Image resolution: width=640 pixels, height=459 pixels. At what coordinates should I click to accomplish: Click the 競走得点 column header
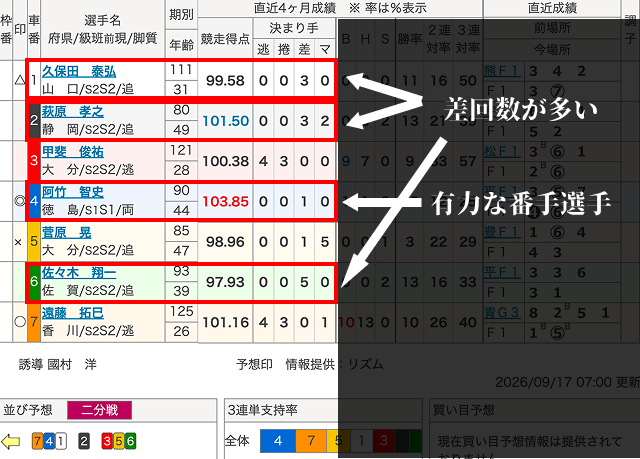click(x=225, y=39)
